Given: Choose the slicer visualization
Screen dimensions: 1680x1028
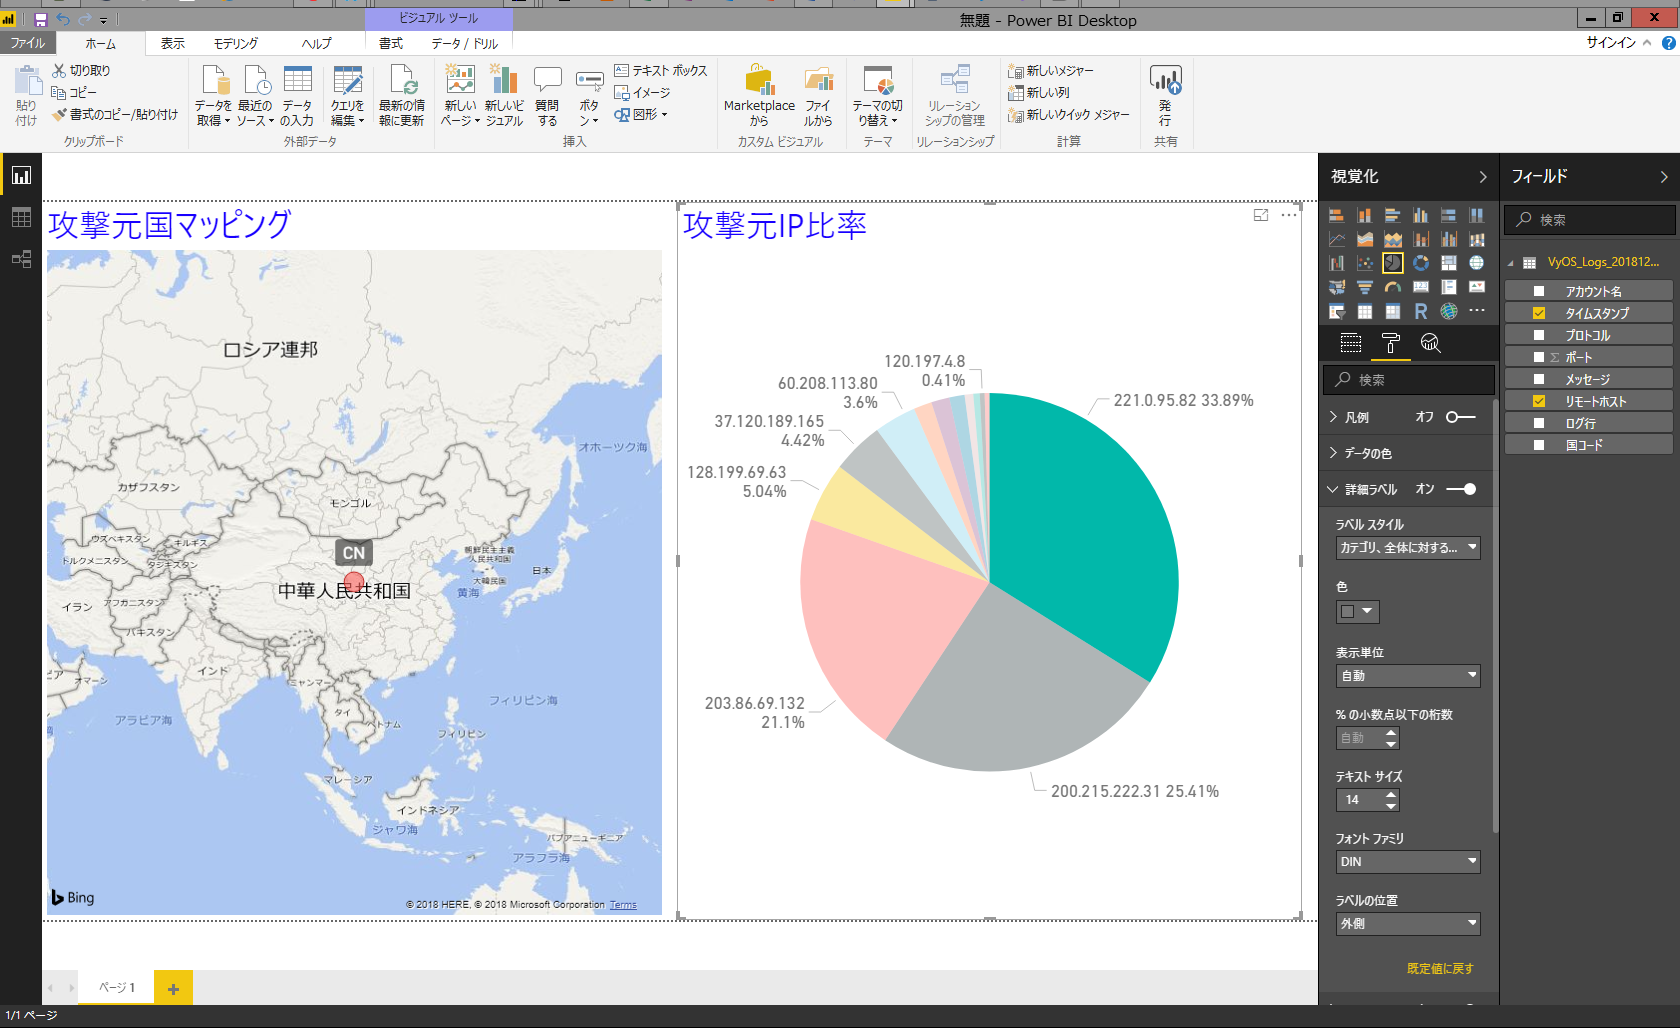Looking at the screenshot, I should tap(1336, 311).
